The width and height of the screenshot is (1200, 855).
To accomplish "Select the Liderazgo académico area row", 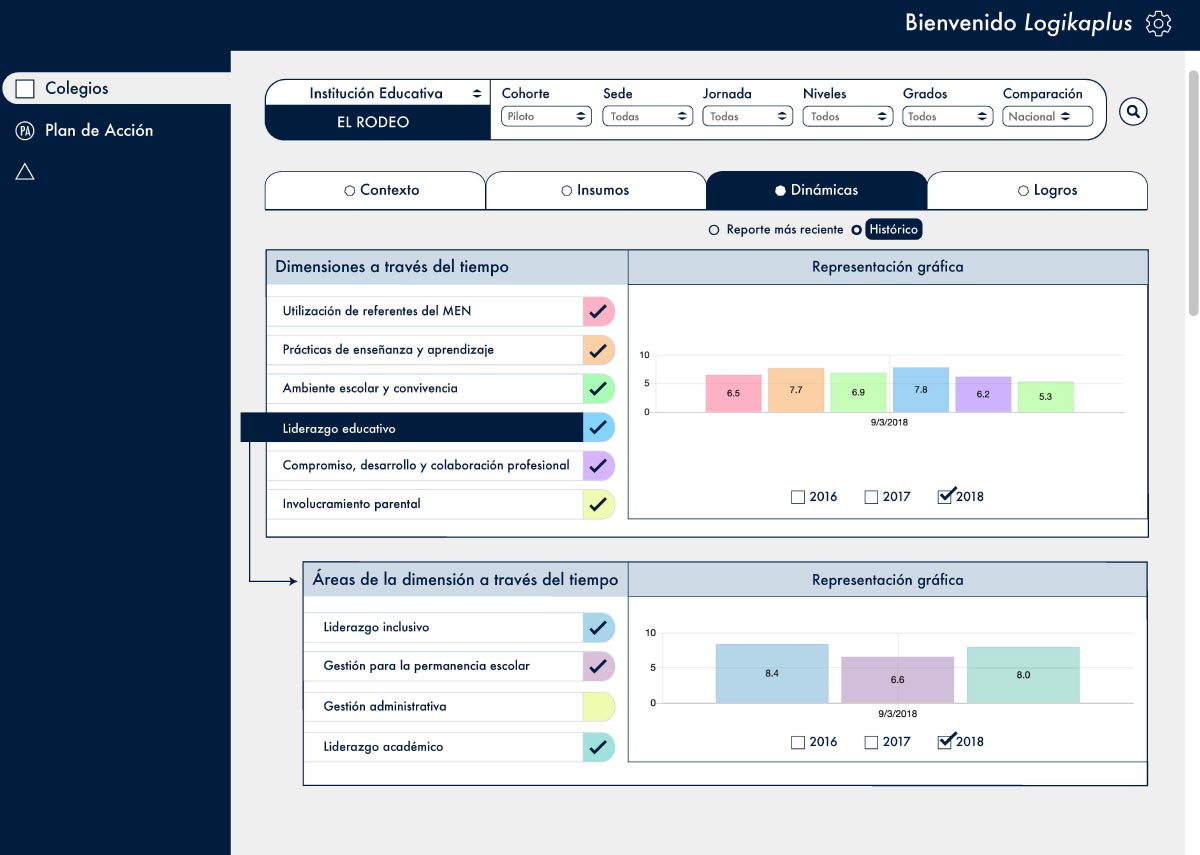I will point(443,747).
